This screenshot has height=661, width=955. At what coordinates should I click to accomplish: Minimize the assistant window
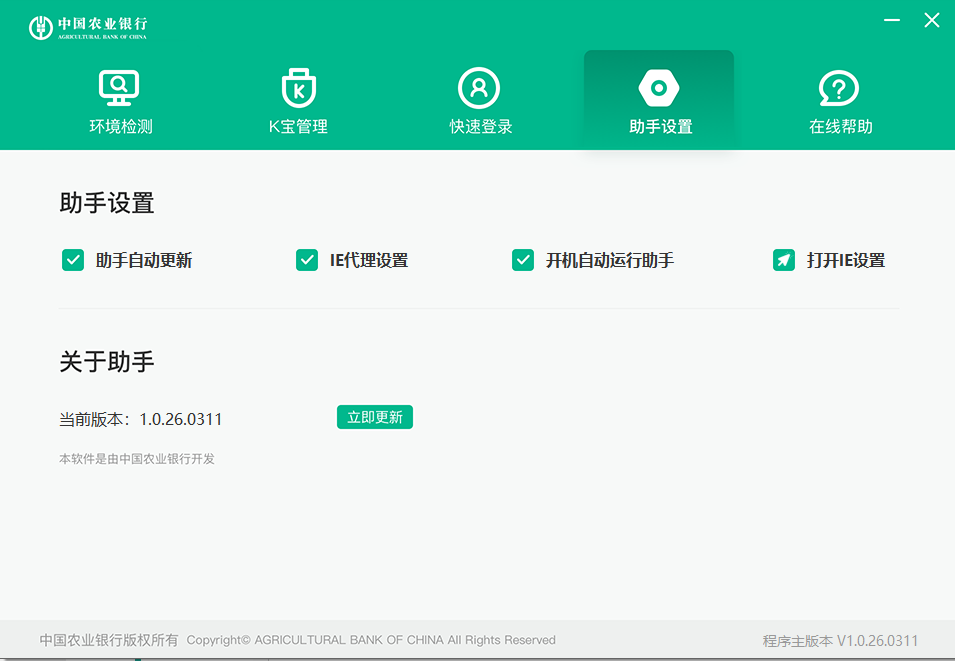point(892,20)
